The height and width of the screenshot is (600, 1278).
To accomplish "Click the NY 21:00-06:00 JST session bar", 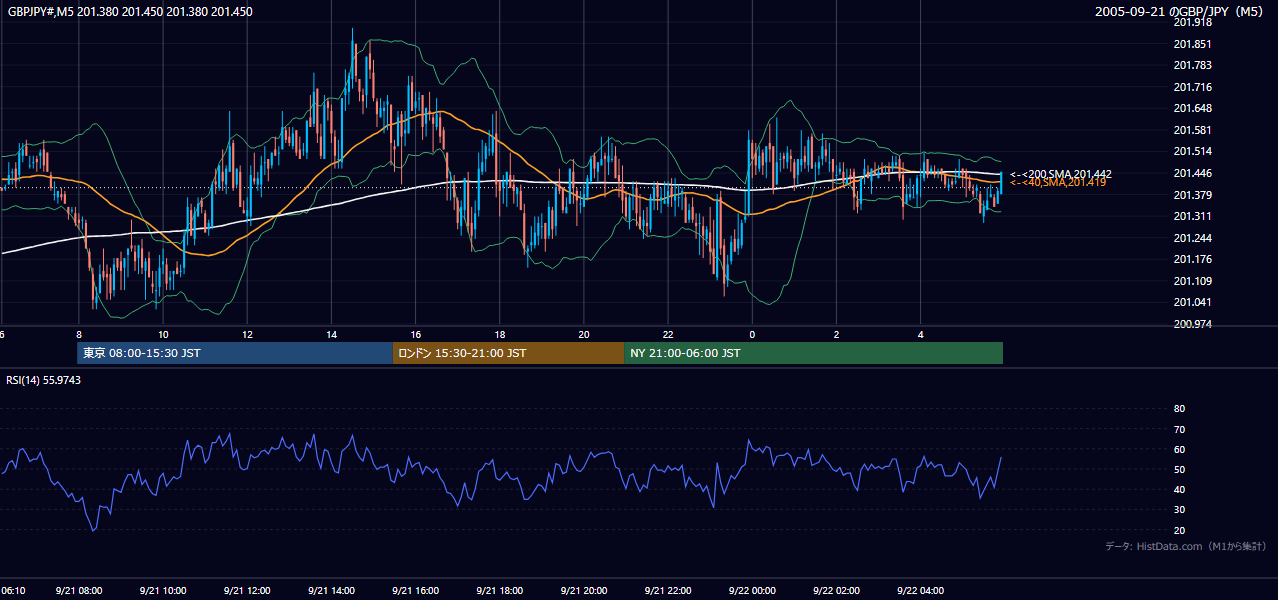I will click(x=813, y=353).
